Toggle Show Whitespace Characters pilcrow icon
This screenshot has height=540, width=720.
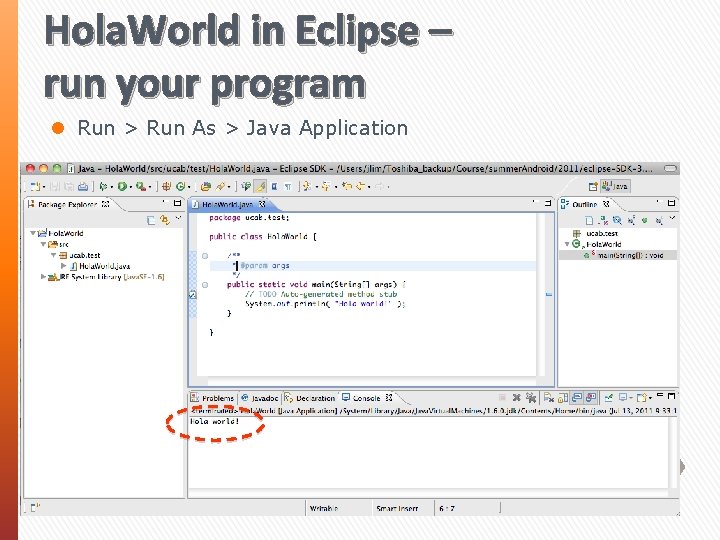288,186
